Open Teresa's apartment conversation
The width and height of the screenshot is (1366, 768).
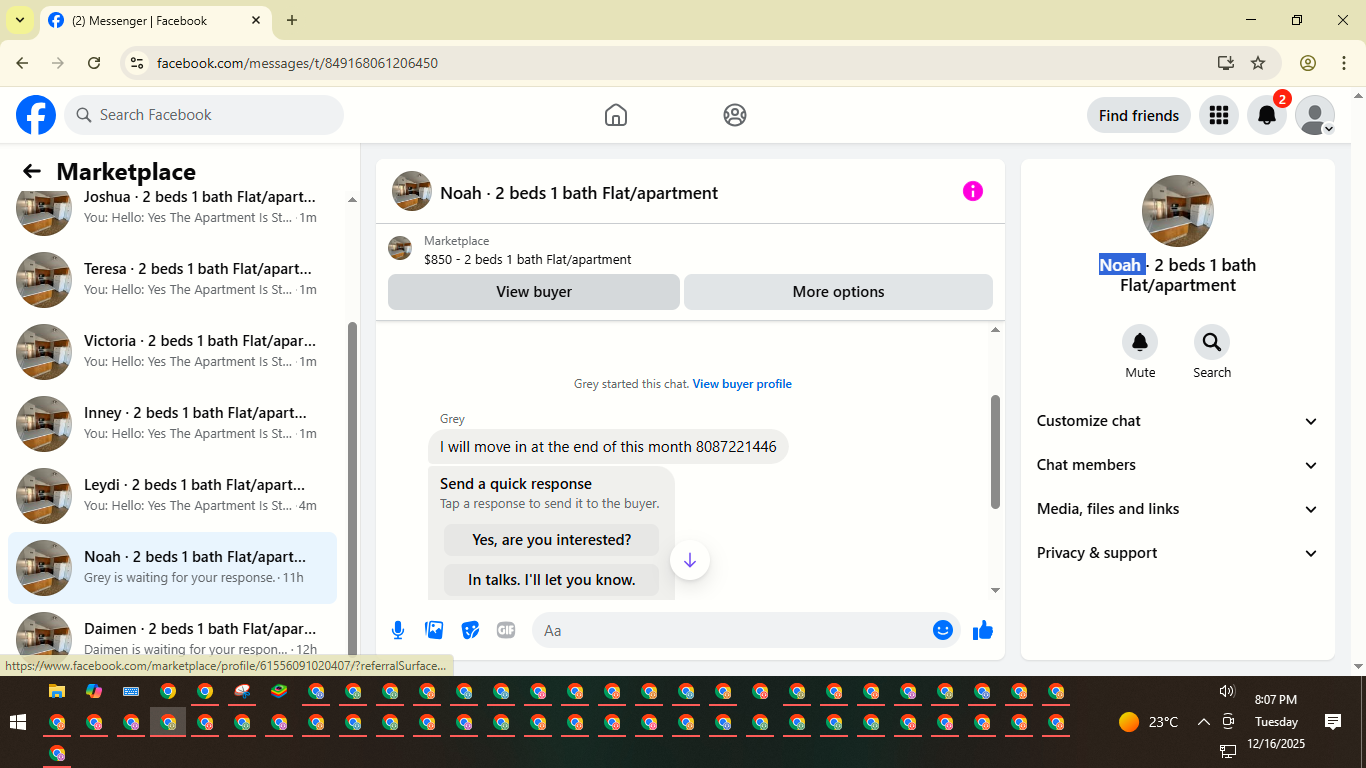pos(172,279)
